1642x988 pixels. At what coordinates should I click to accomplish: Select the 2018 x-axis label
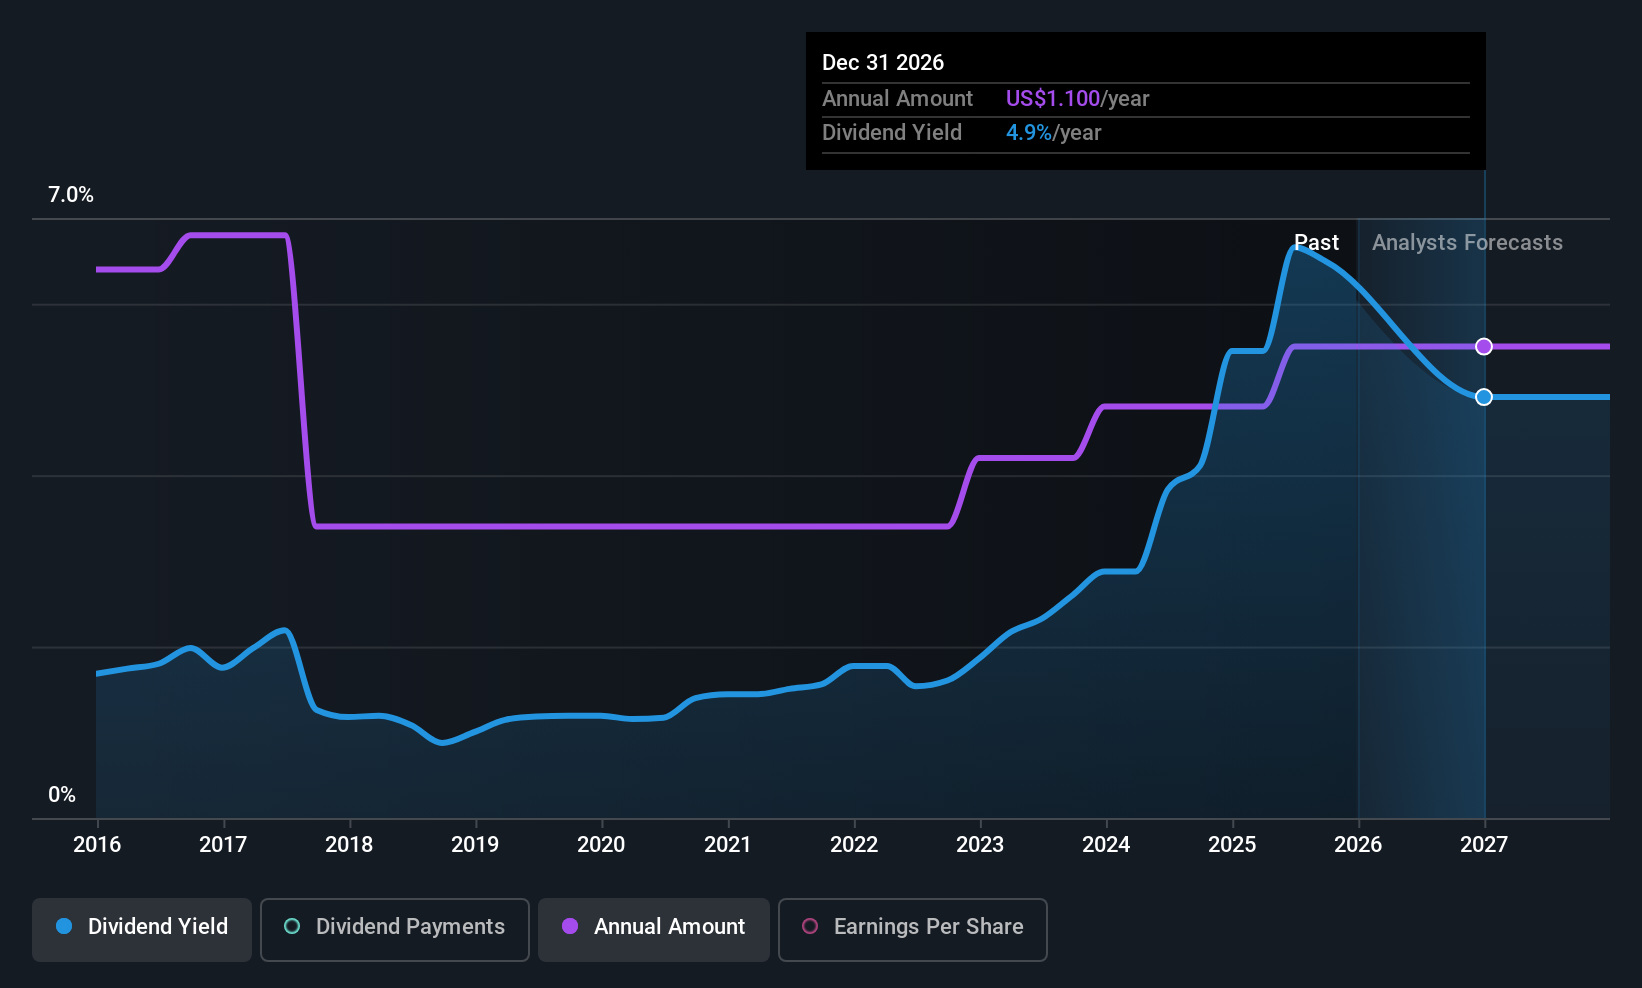(x=349, y=845)
